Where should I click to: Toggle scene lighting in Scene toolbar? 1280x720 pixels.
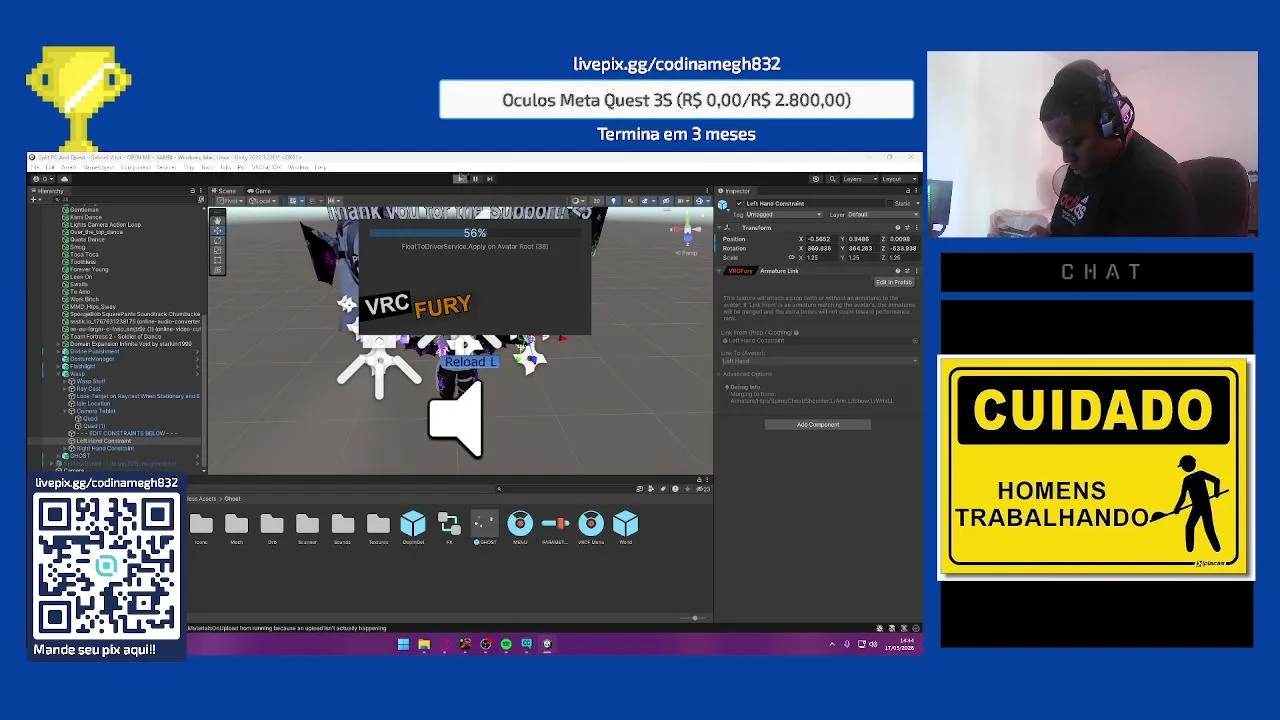click(x=613, y=201)
